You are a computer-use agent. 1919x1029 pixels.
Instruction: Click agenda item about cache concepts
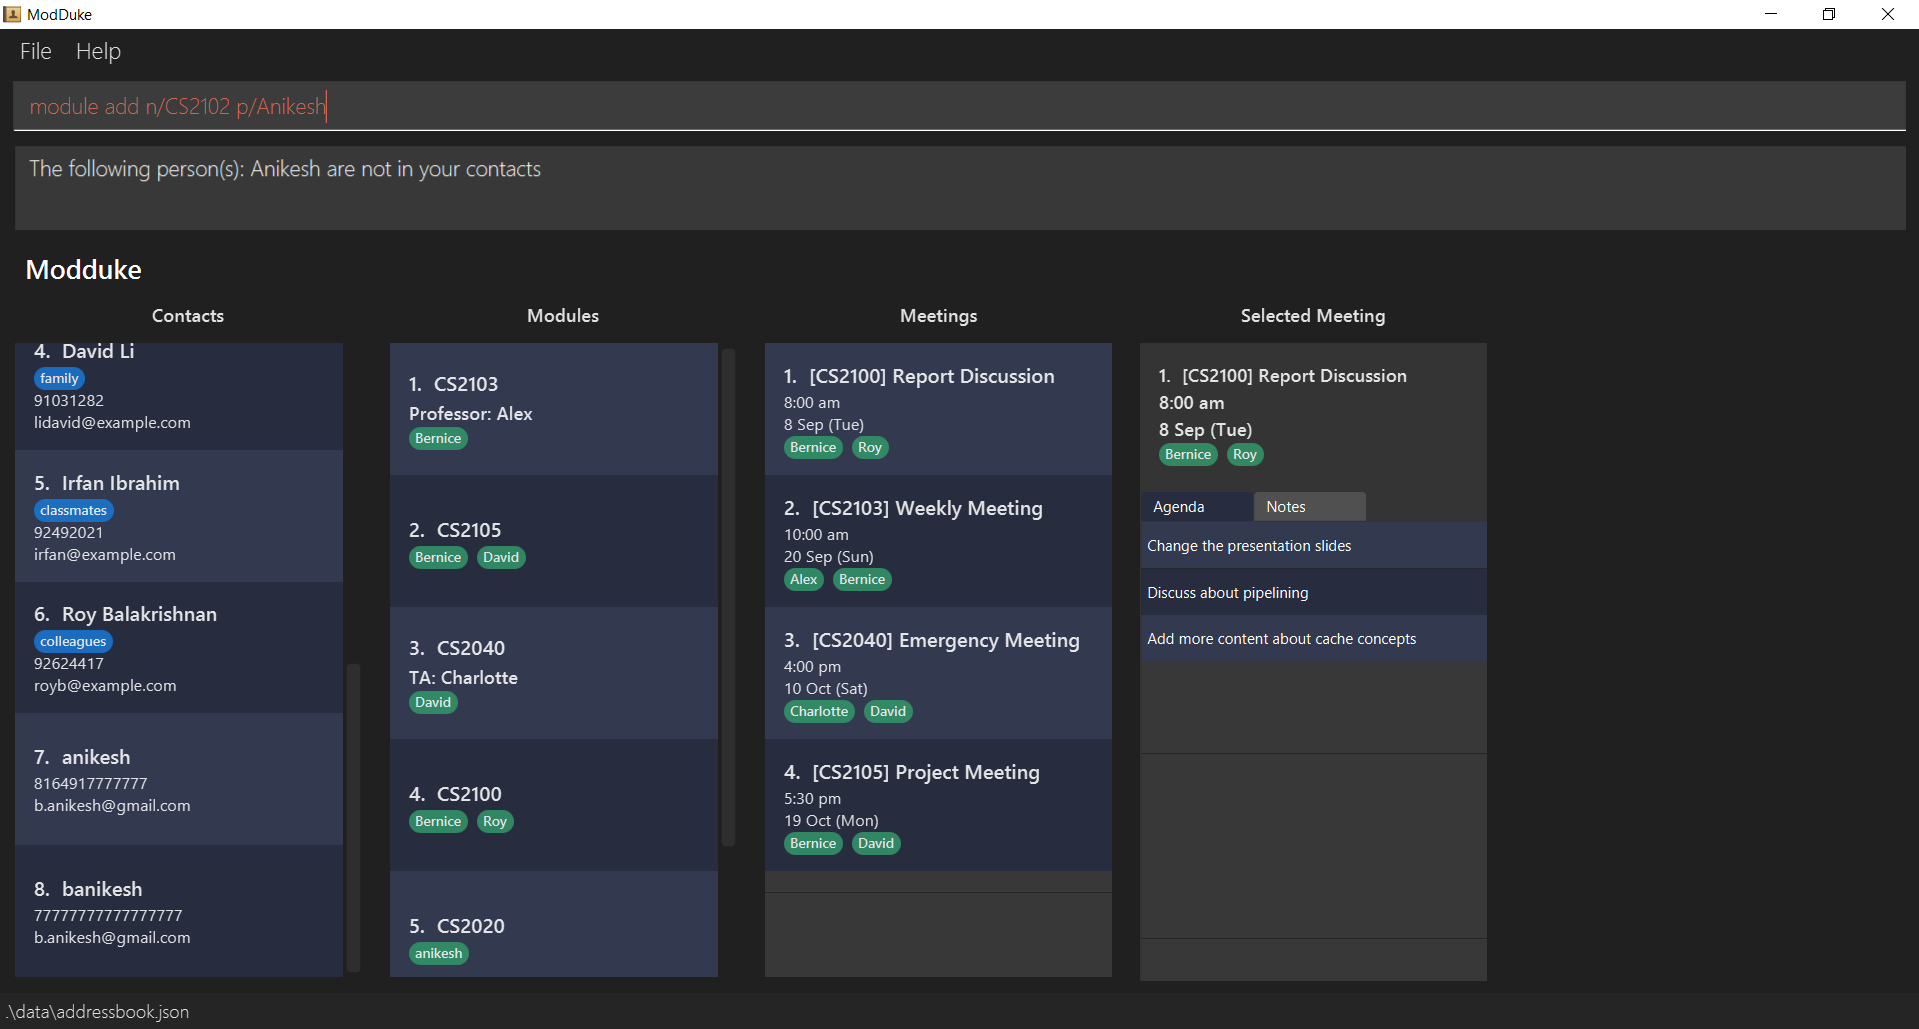1313,638
